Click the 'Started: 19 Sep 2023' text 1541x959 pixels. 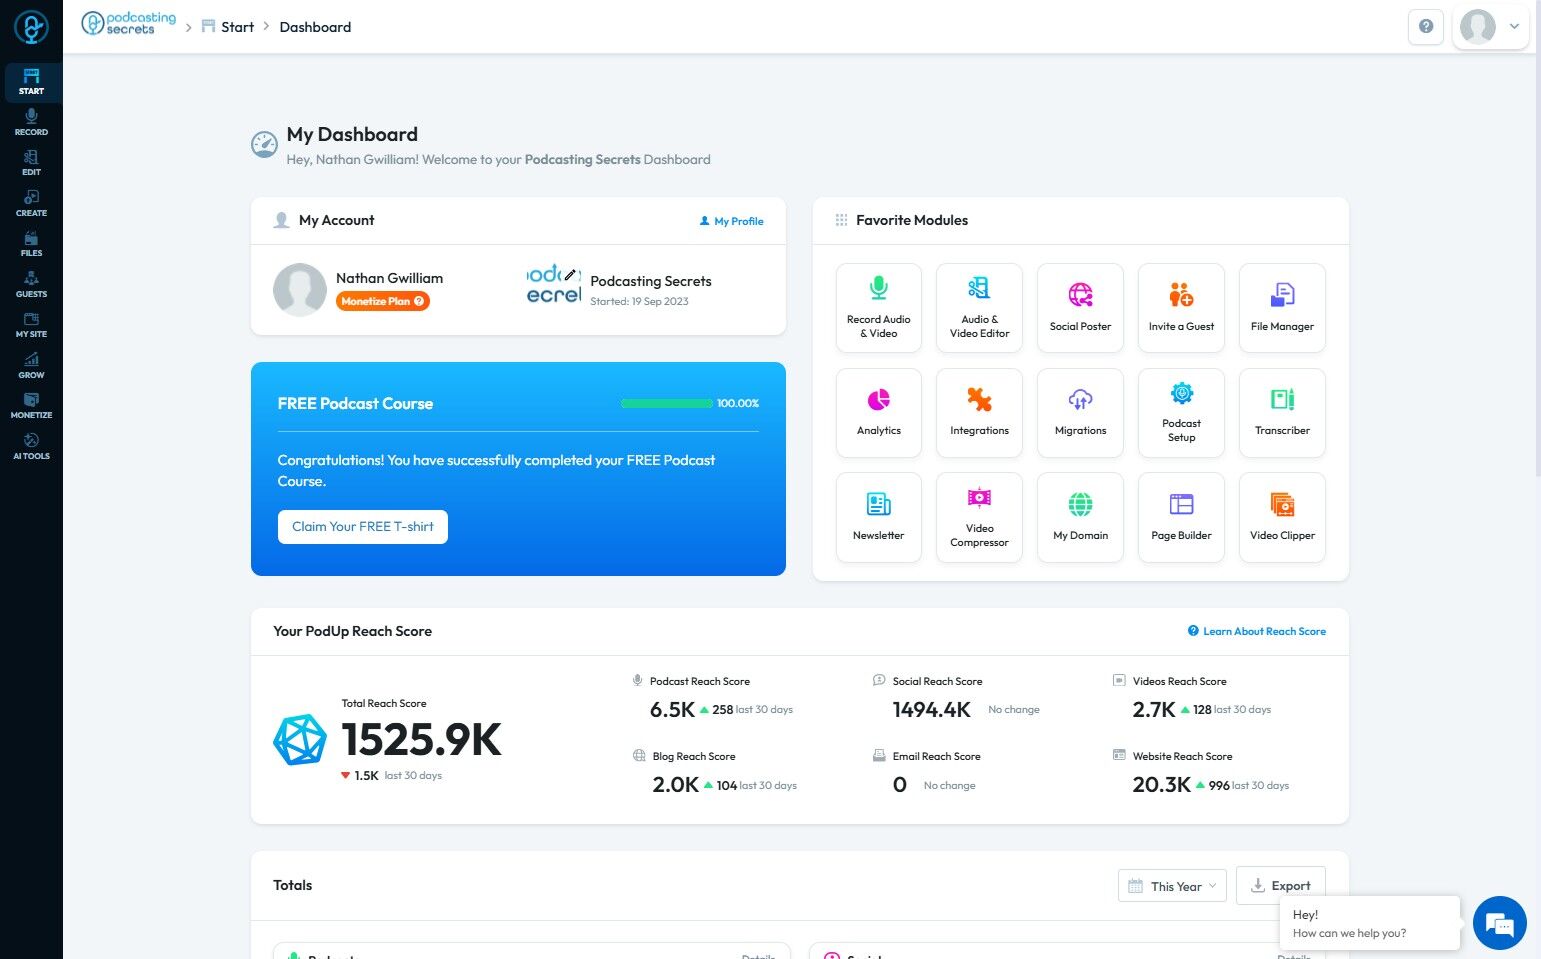(x=639, y=301)
